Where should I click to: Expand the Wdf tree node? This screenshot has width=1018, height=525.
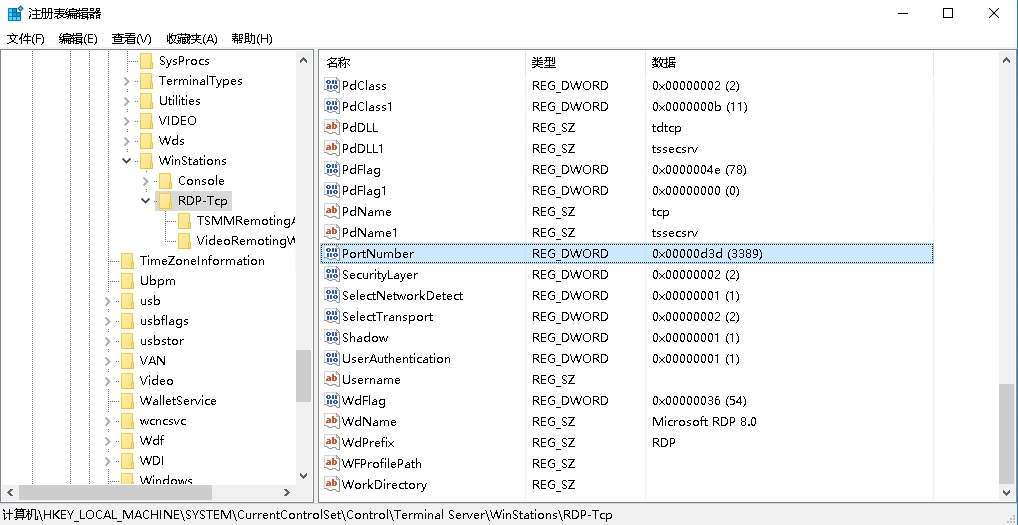[108, 441]
